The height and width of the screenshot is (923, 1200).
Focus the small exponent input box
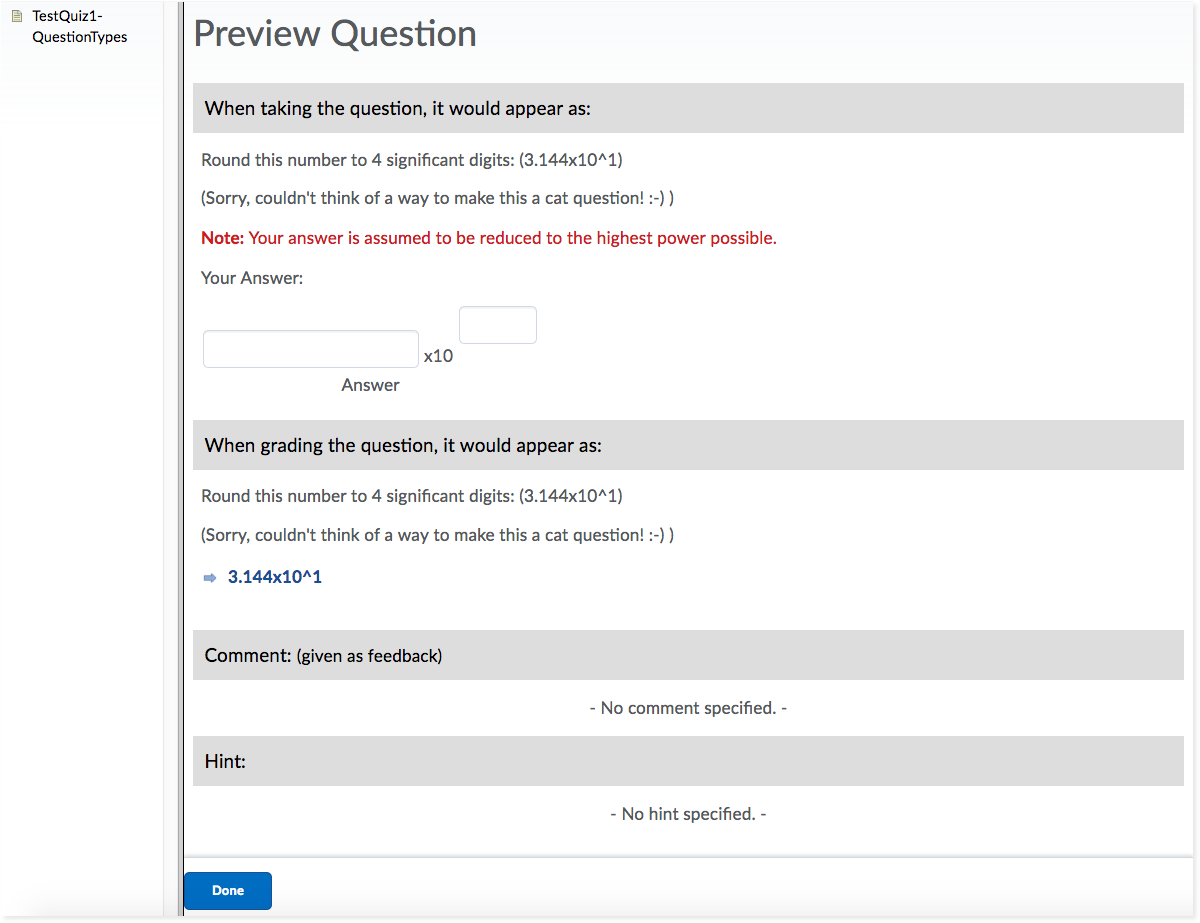tap(497, 325)
